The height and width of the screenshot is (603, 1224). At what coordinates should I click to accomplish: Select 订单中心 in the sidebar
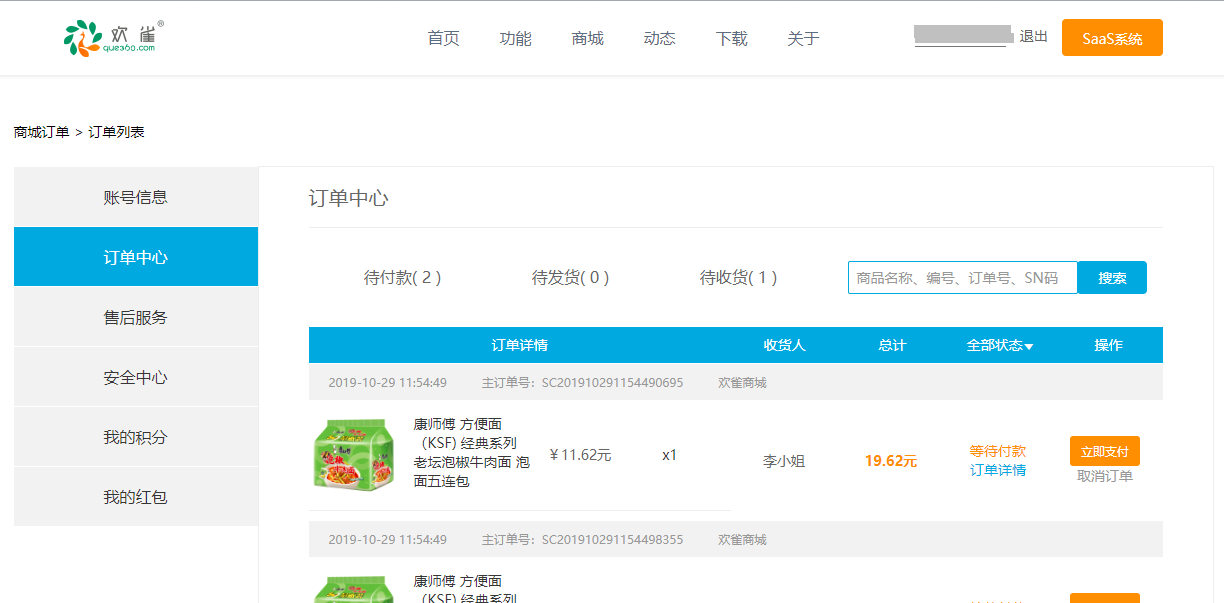click(x=136, y=257)
